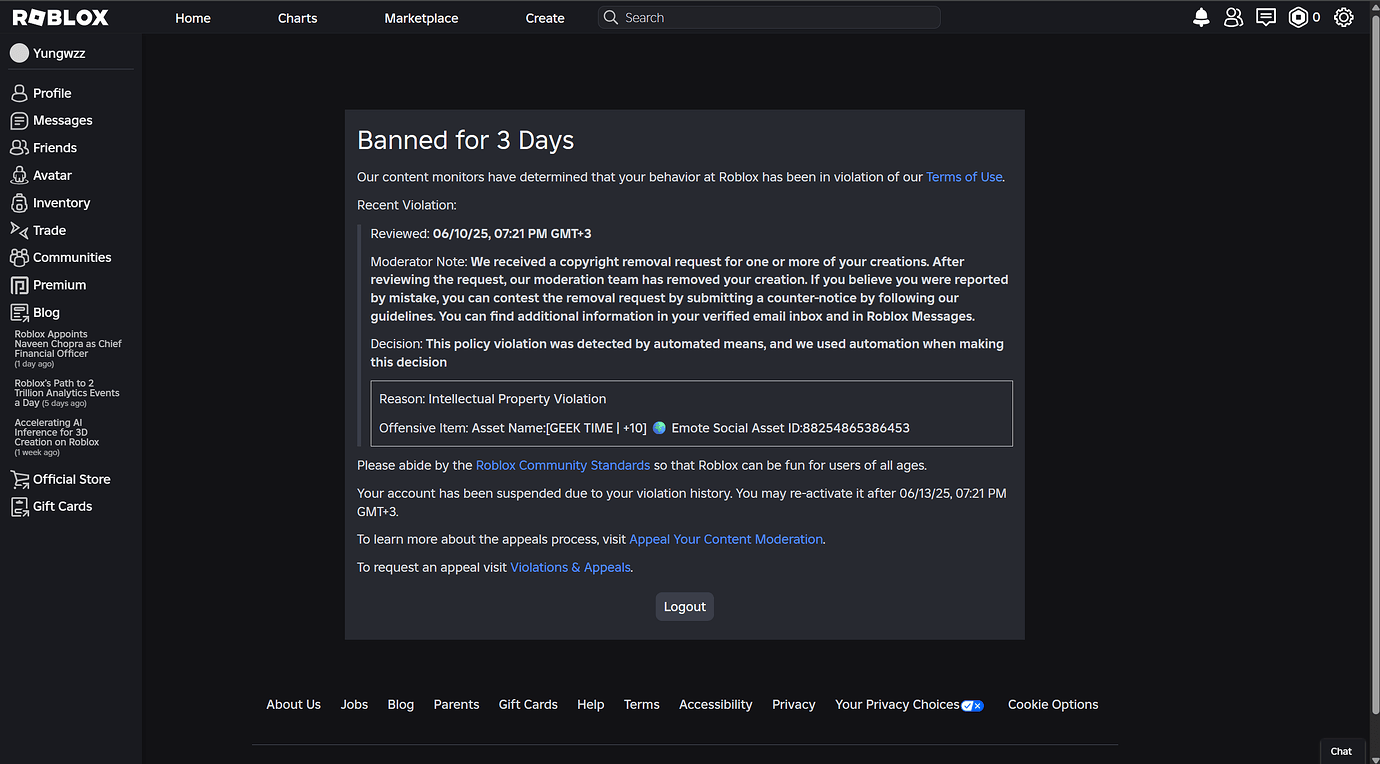Open the Terms of Use link
This screenshot has height=764, width=1380.
coord(963,176)
